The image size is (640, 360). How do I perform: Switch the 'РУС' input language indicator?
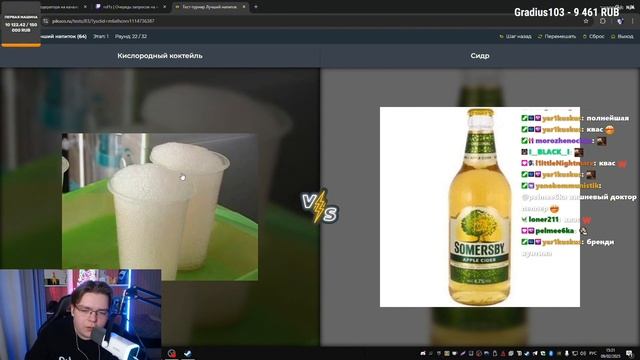[593, 353]
